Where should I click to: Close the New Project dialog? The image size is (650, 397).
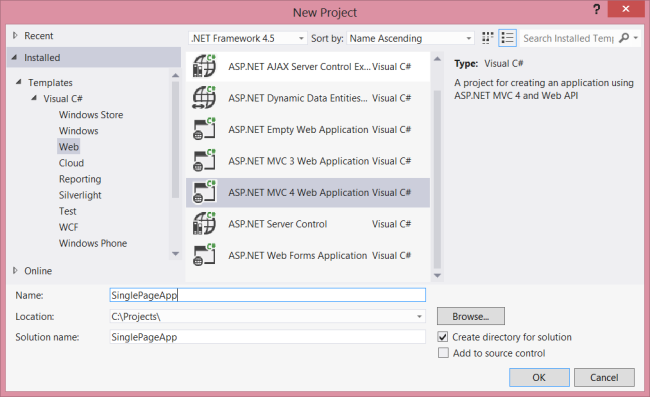(x=626, y=9)
